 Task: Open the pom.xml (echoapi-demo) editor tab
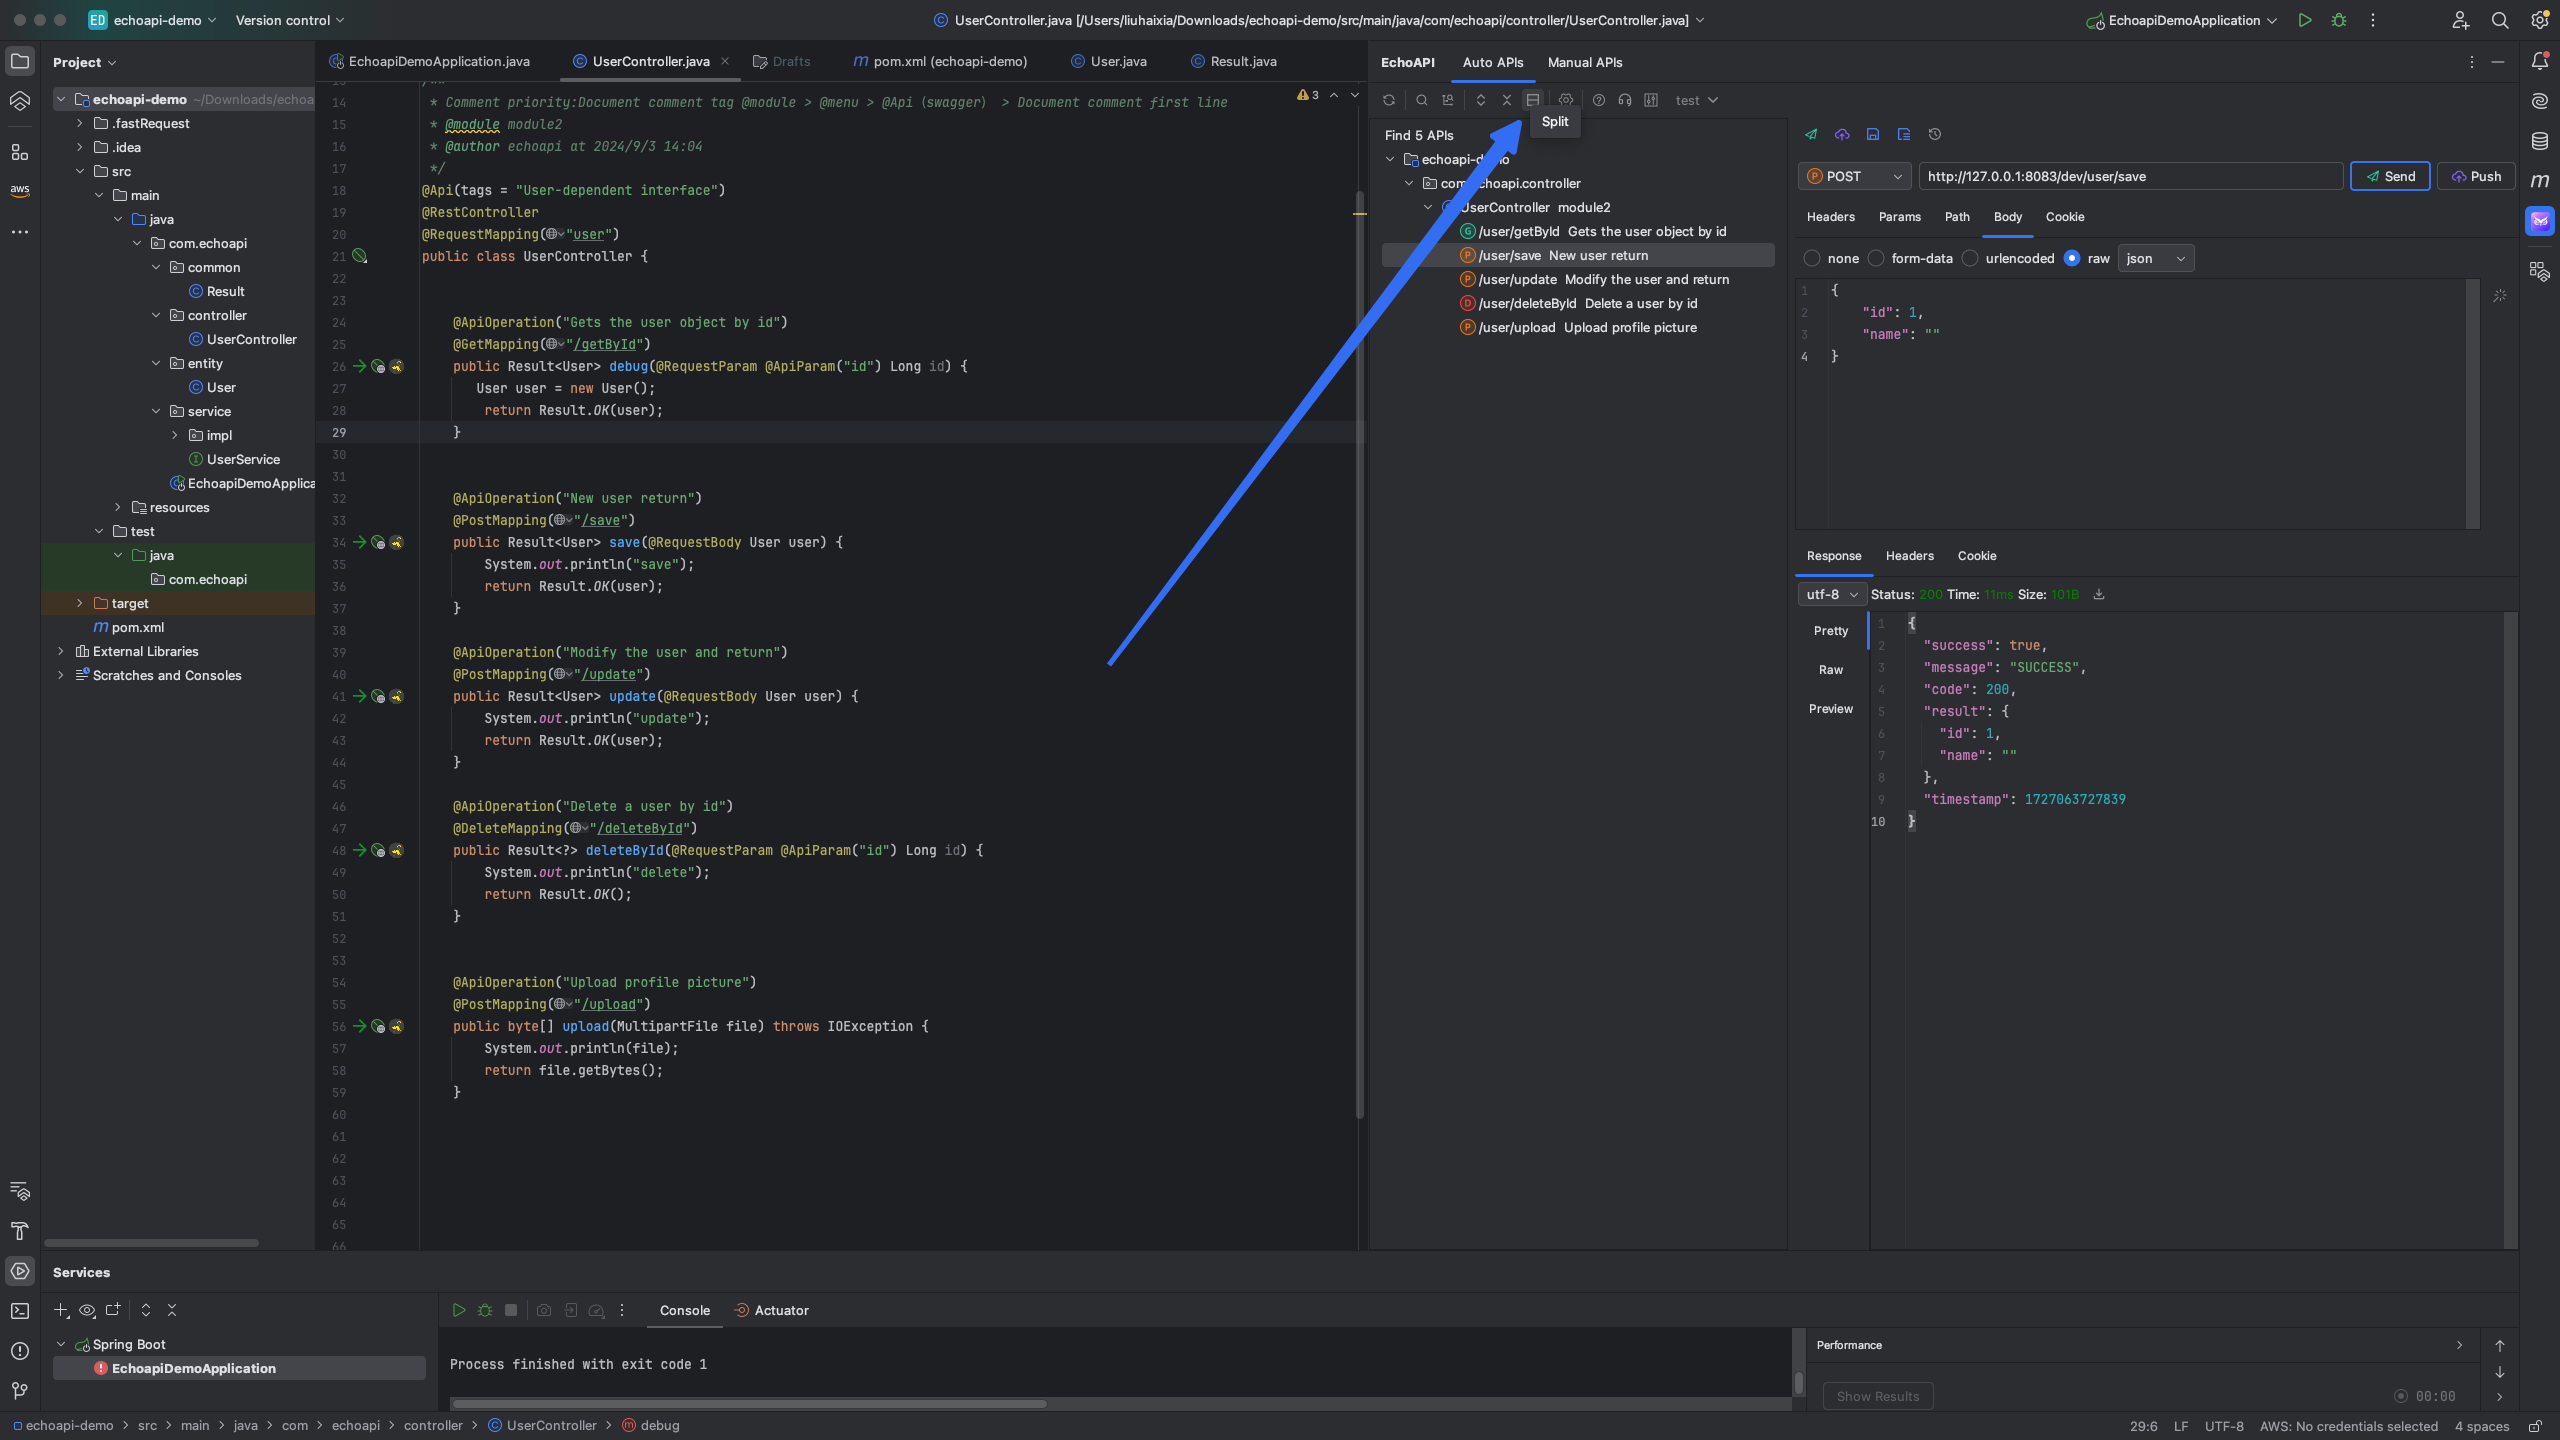coord(940,61)
